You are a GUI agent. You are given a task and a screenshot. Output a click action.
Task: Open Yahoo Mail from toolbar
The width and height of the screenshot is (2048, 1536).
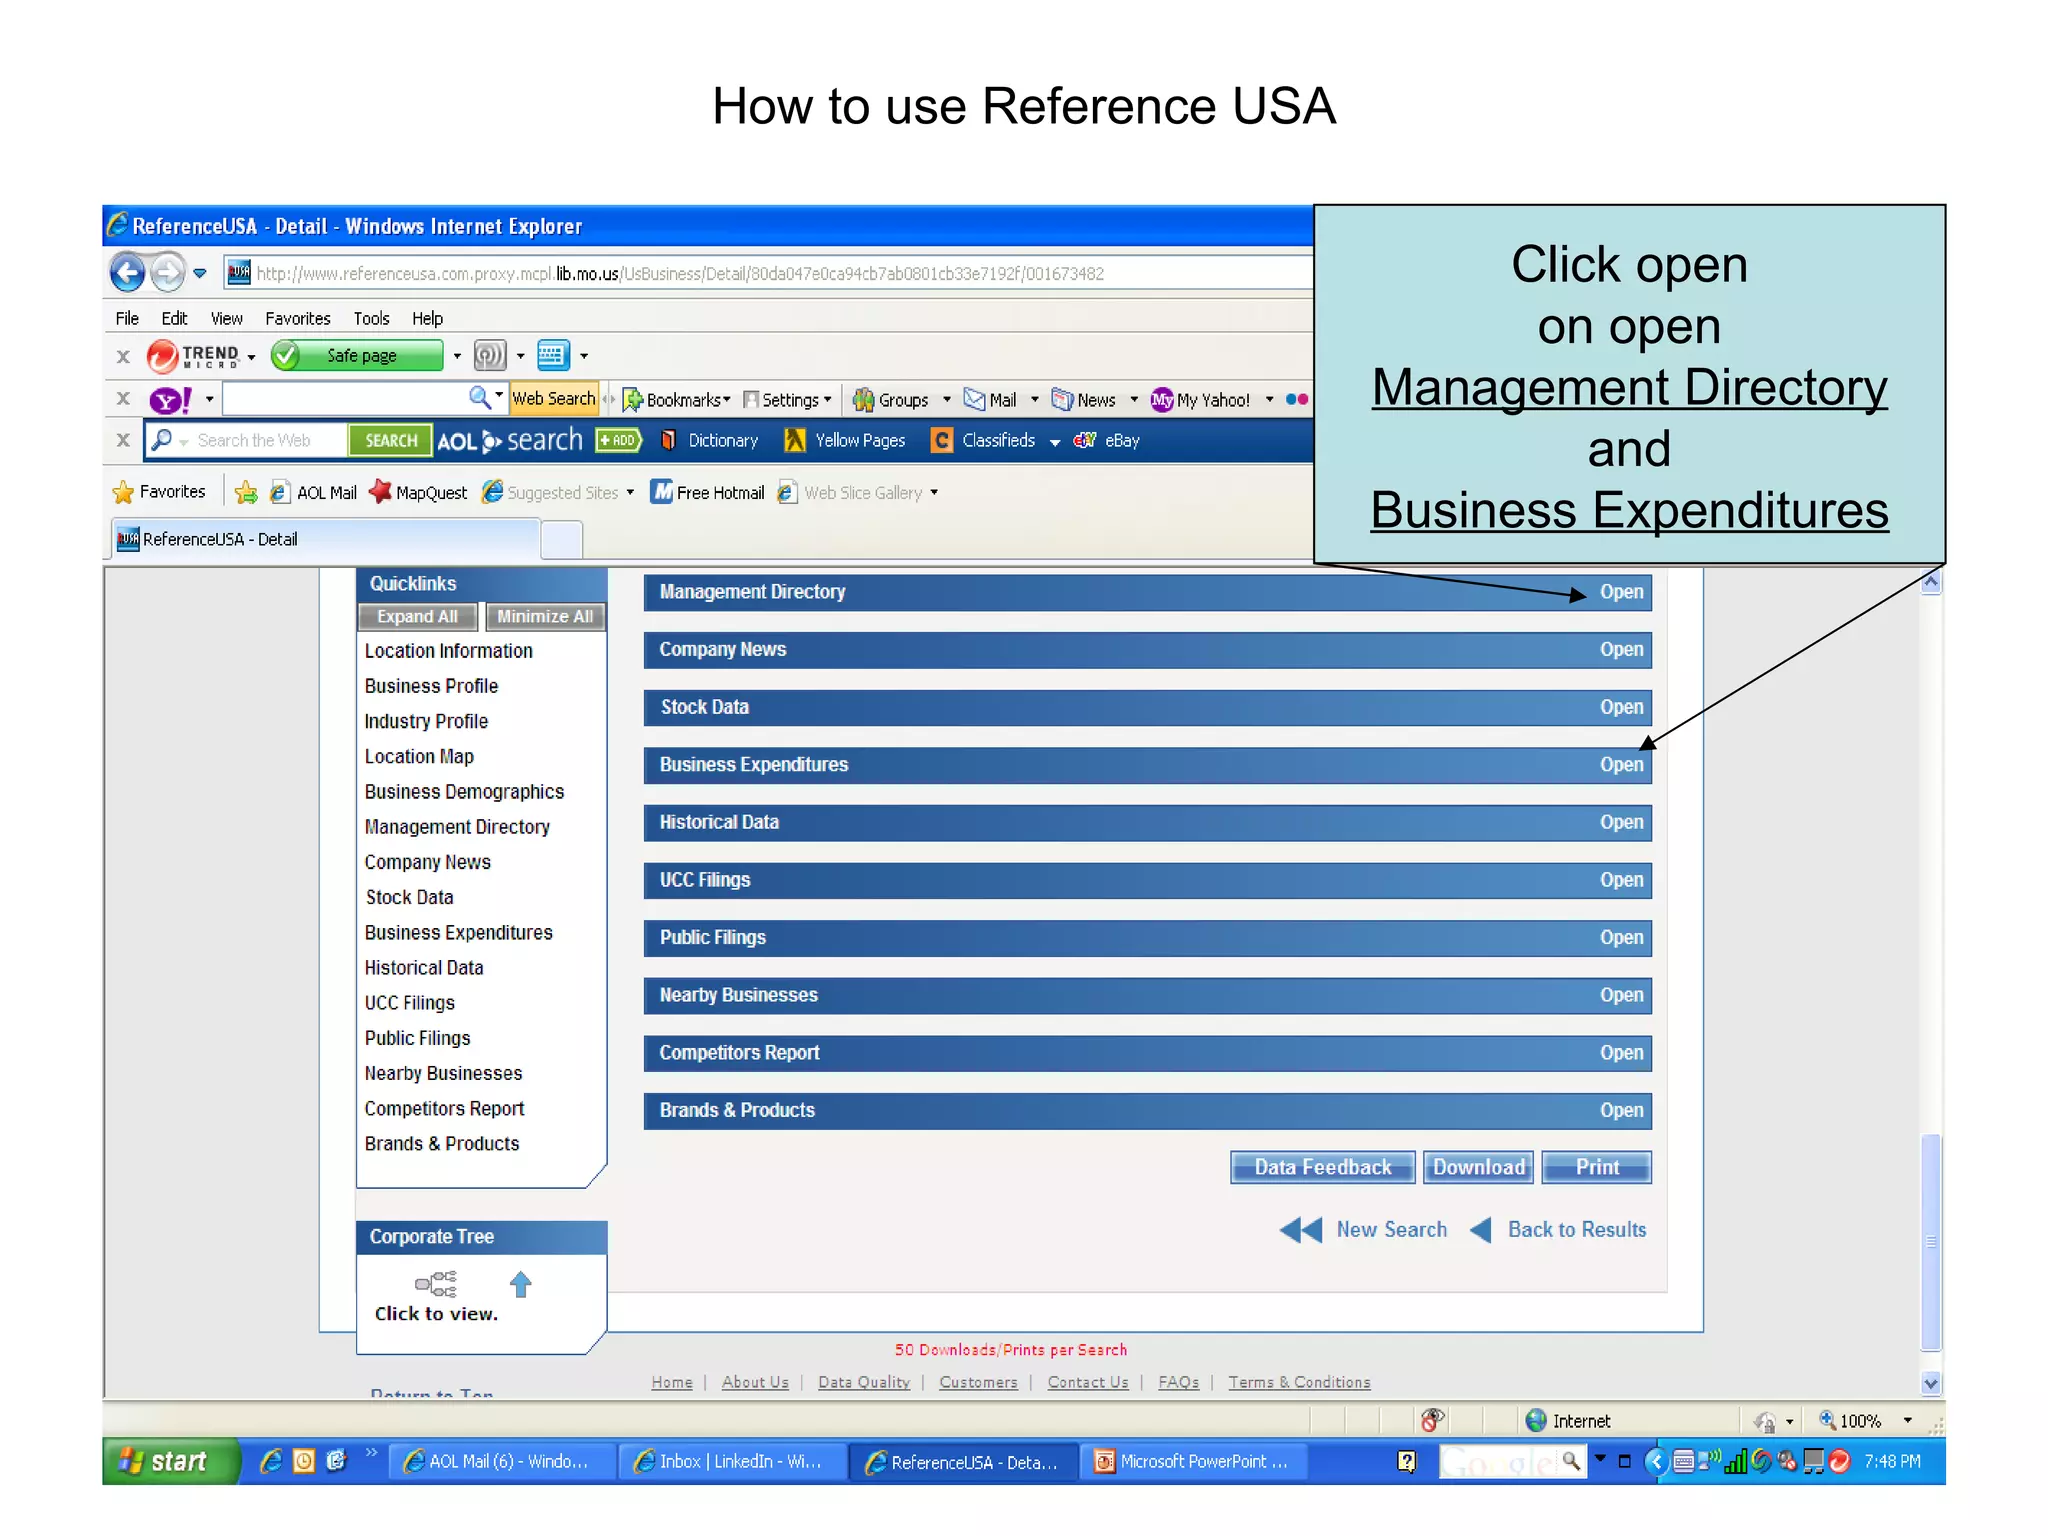(990, 400)
